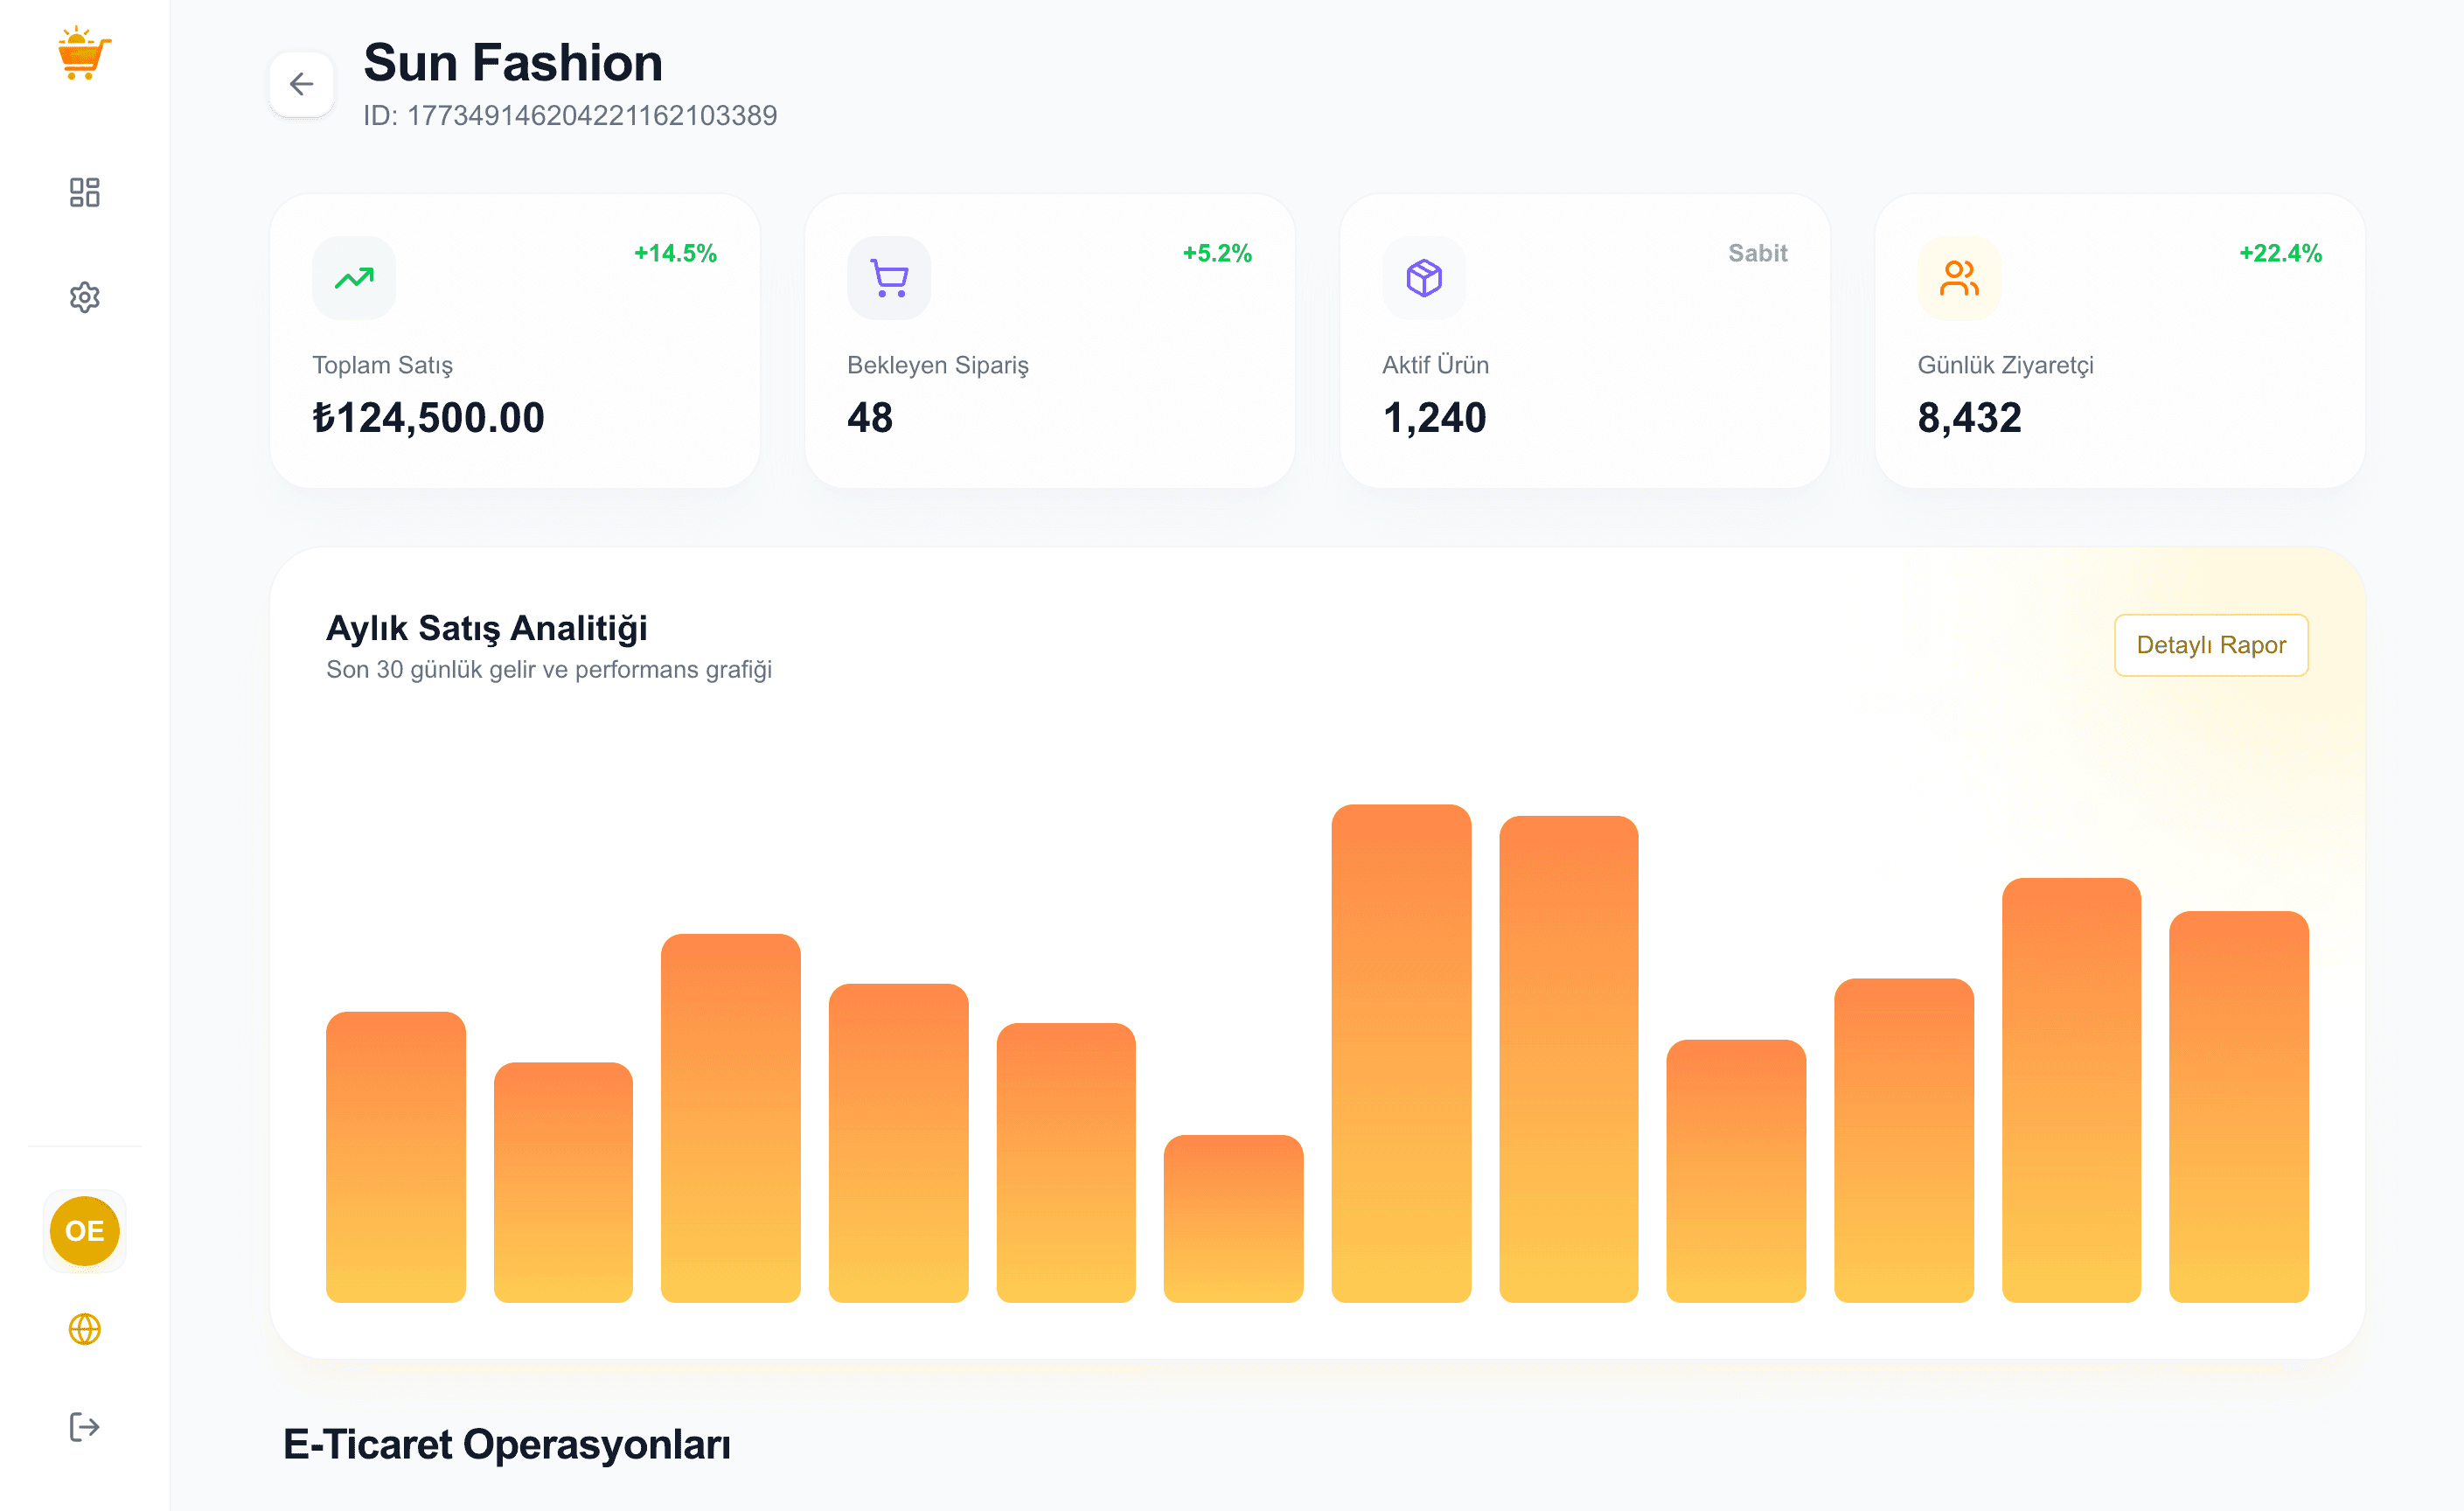Click the box icon in Aktif Ürün card
Image resolution: width=2464 pixels, height=1511 pixels.
(1424, 278)
